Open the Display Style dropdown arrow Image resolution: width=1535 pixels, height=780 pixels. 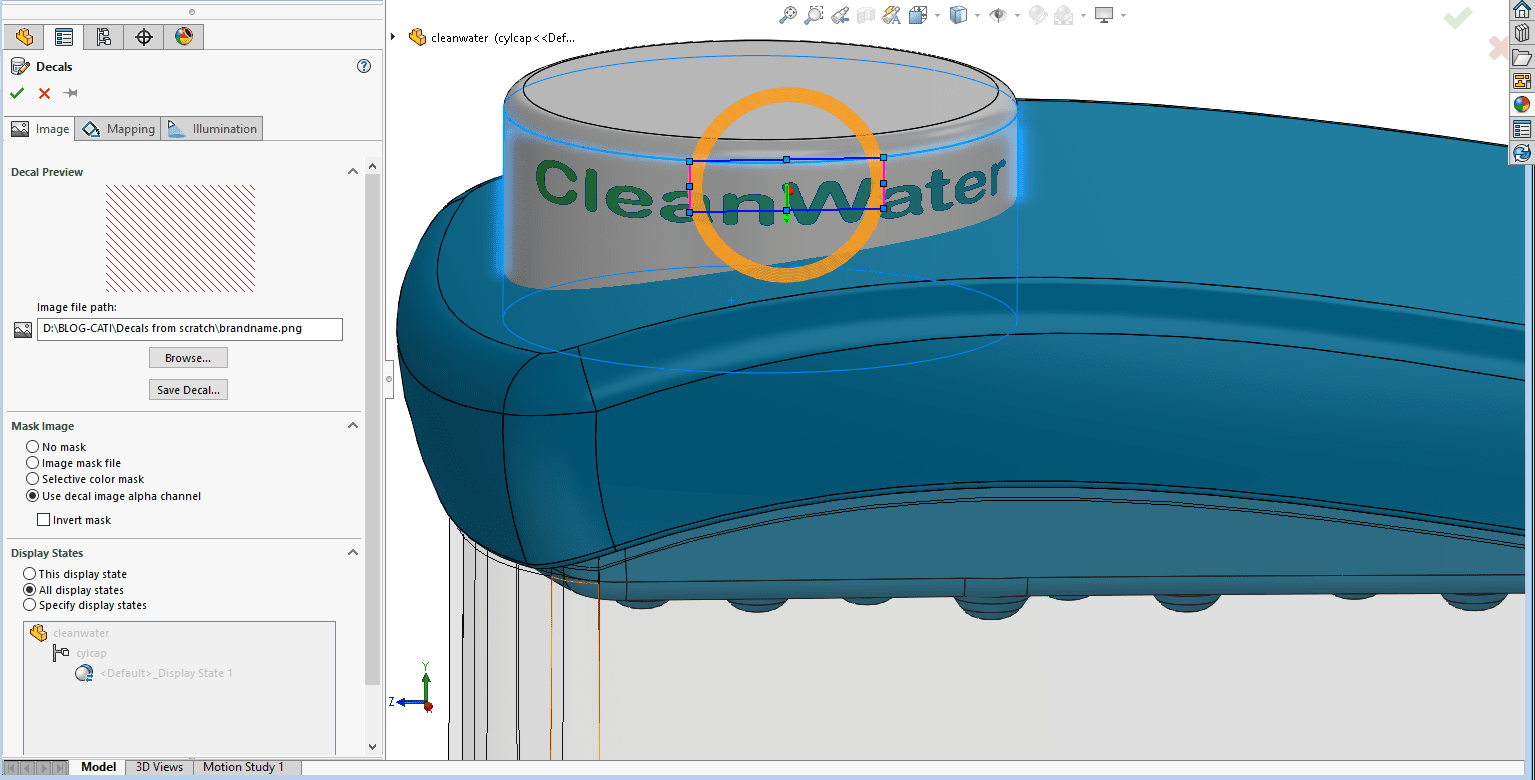pos(978,15)
